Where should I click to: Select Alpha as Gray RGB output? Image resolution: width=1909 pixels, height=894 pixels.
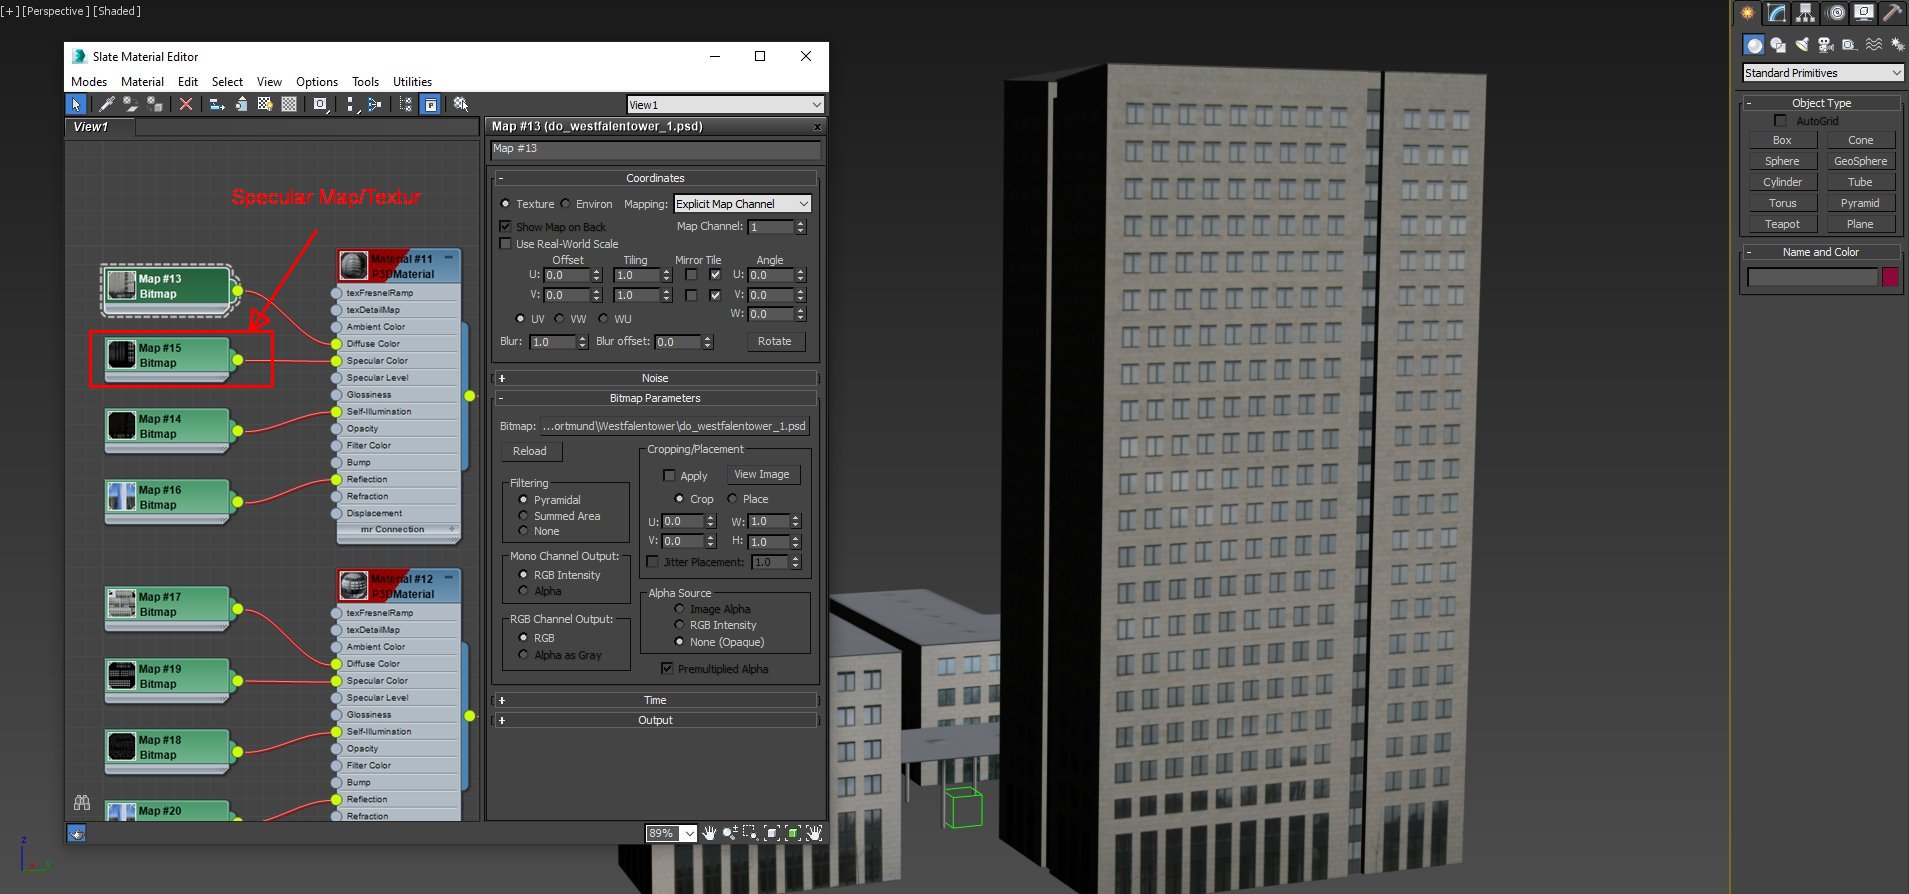(x=523, y=655)
